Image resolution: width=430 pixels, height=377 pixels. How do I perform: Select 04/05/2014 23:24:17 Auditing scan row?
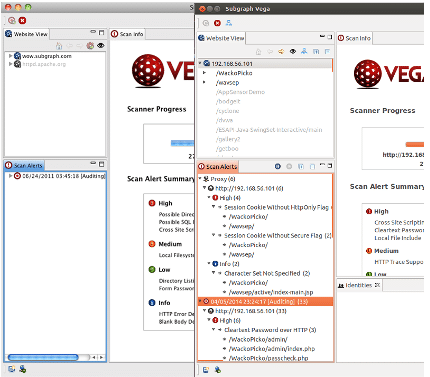[265, 302]
